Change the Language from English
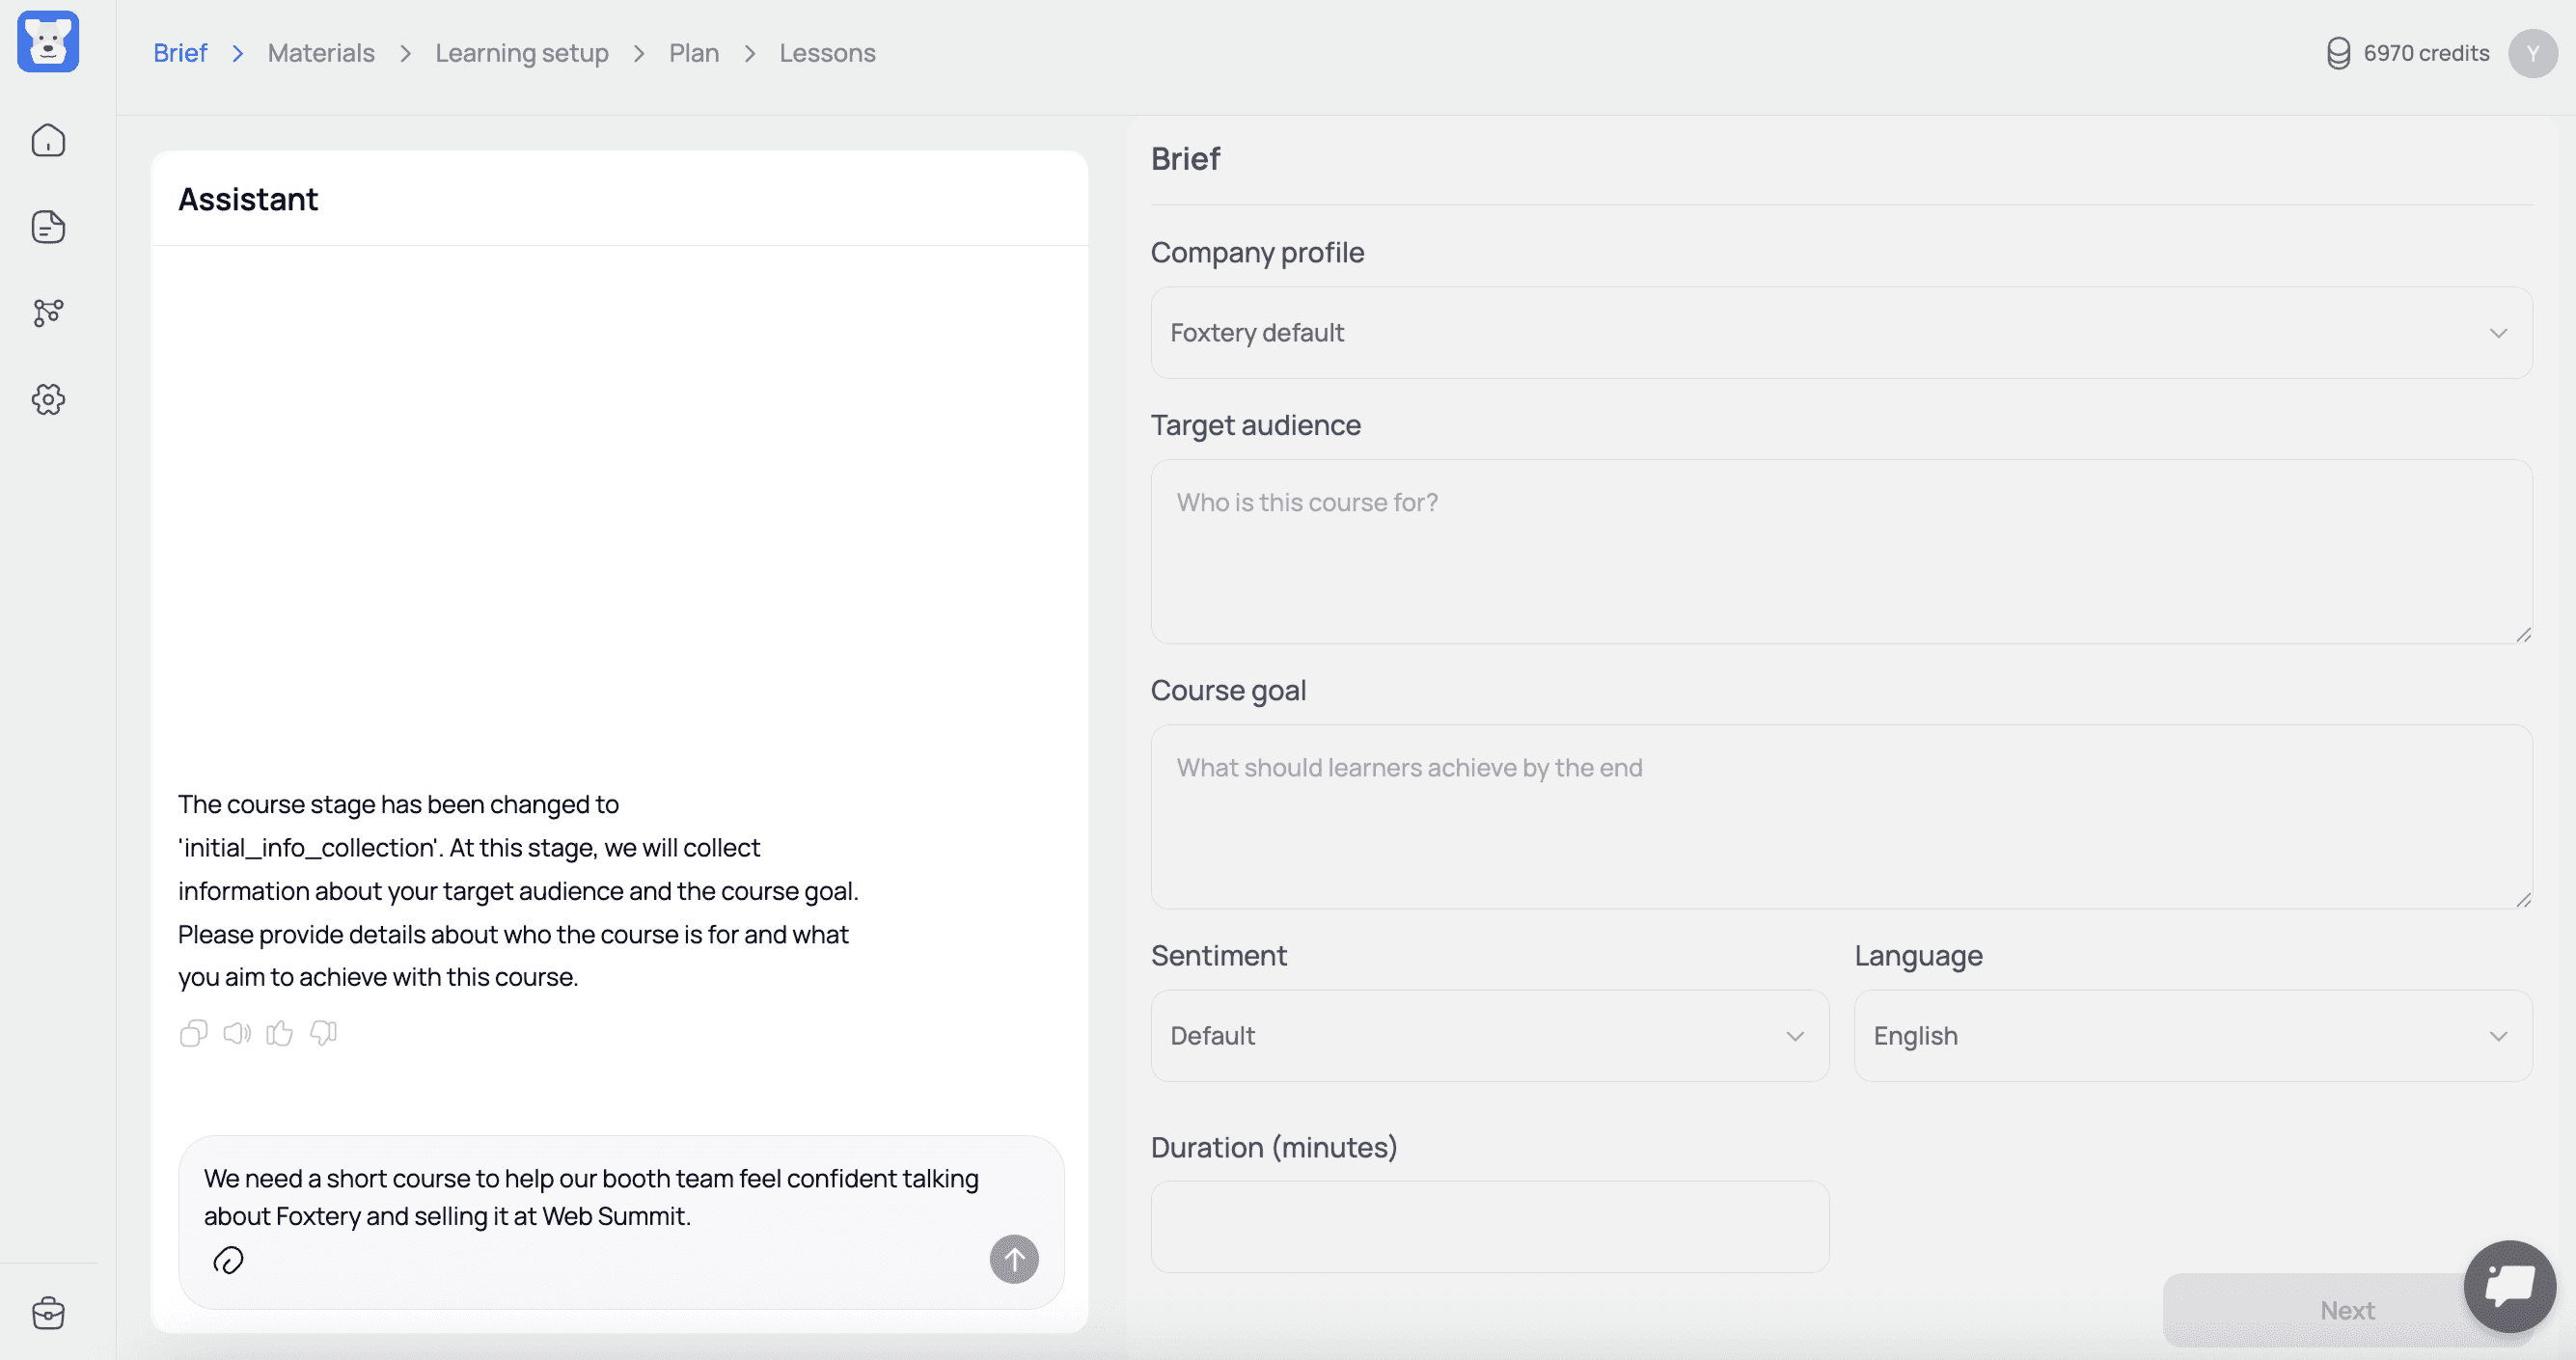Screen dimensions: 2576x1360 coord(2193,1035)
